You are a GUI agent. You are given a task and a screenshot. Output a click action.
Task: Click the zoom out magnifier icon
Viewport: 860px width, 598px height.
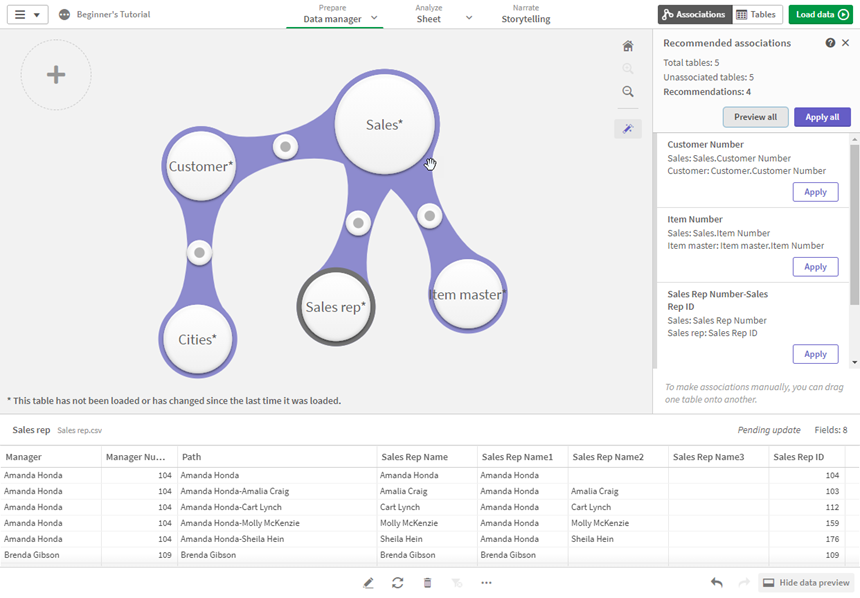coord(628,91)
